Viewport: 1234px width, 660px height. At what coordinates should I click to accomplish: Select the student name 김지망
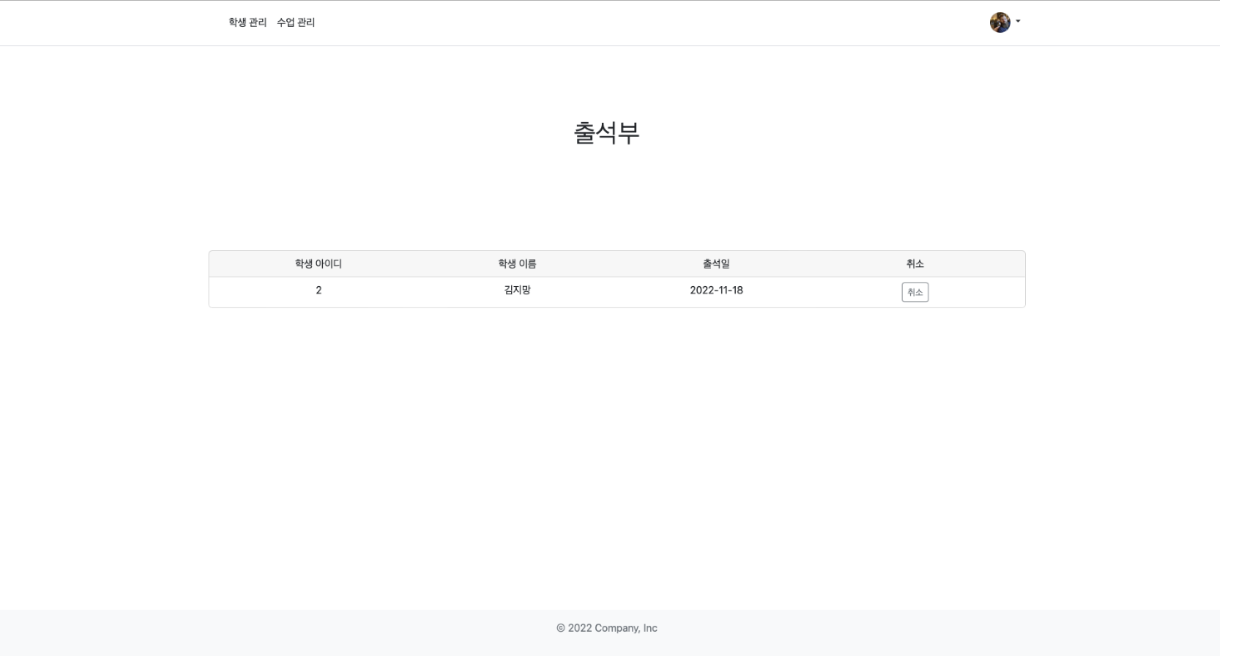(x=518, y=291)
